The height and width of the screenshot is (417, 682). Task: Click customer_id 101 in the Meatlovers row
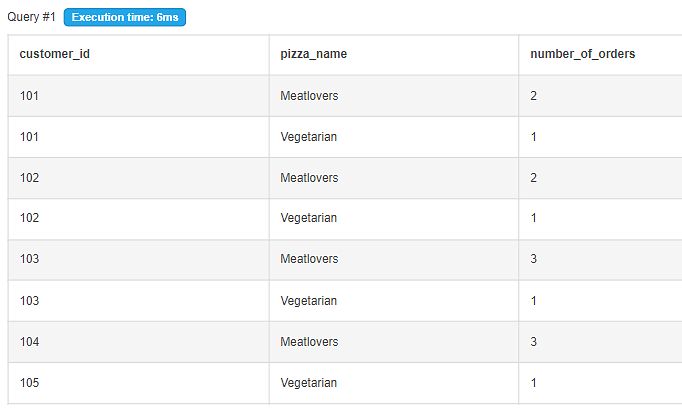pyautogui.click(x=29, y=96)
